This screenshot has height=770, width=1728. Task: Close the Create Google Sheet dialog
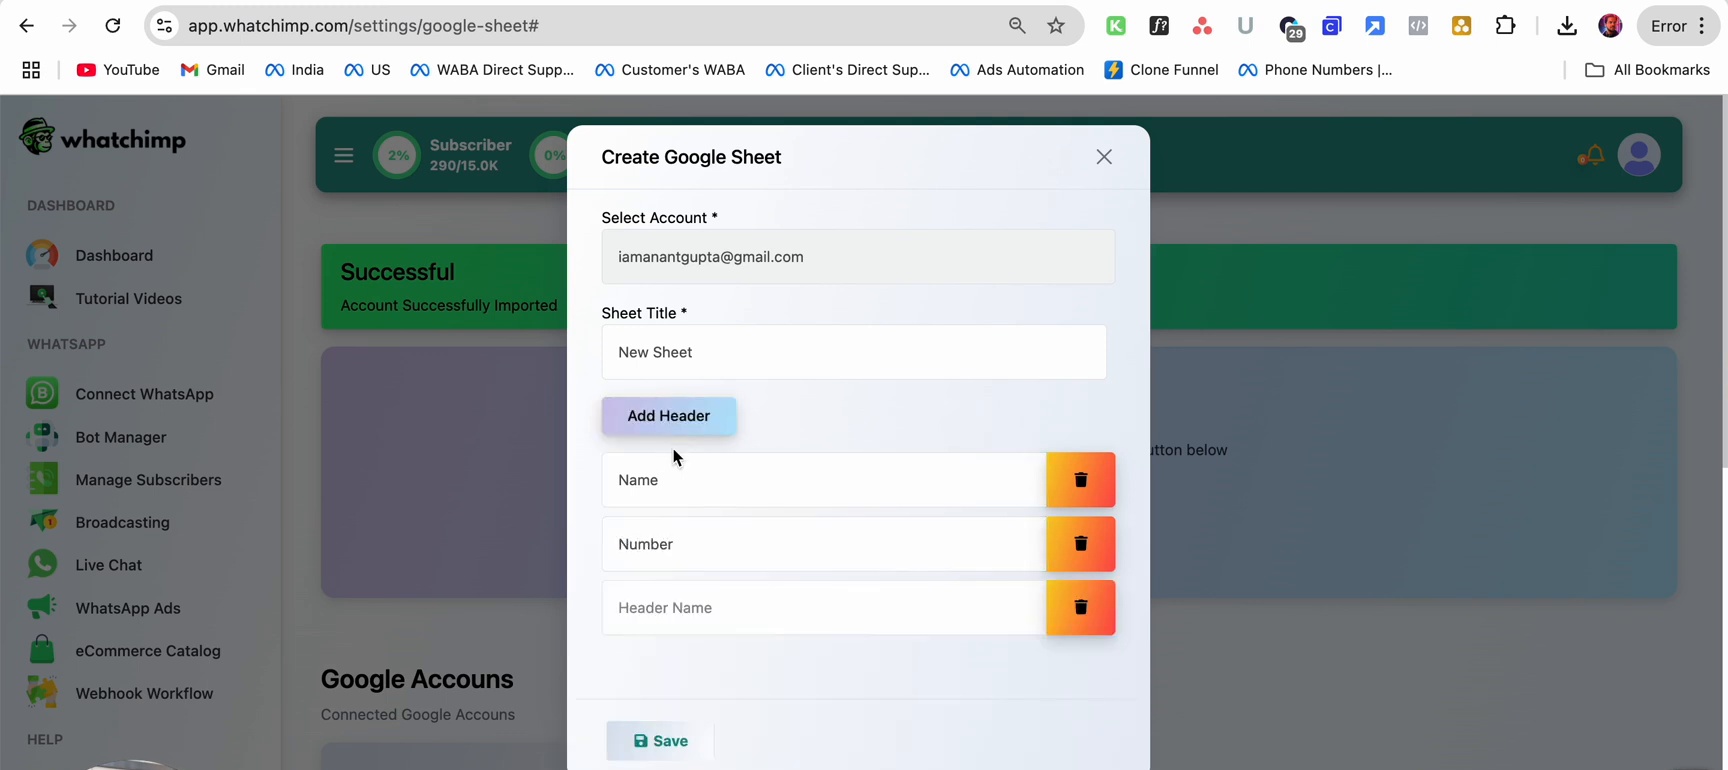point(1104,157)
